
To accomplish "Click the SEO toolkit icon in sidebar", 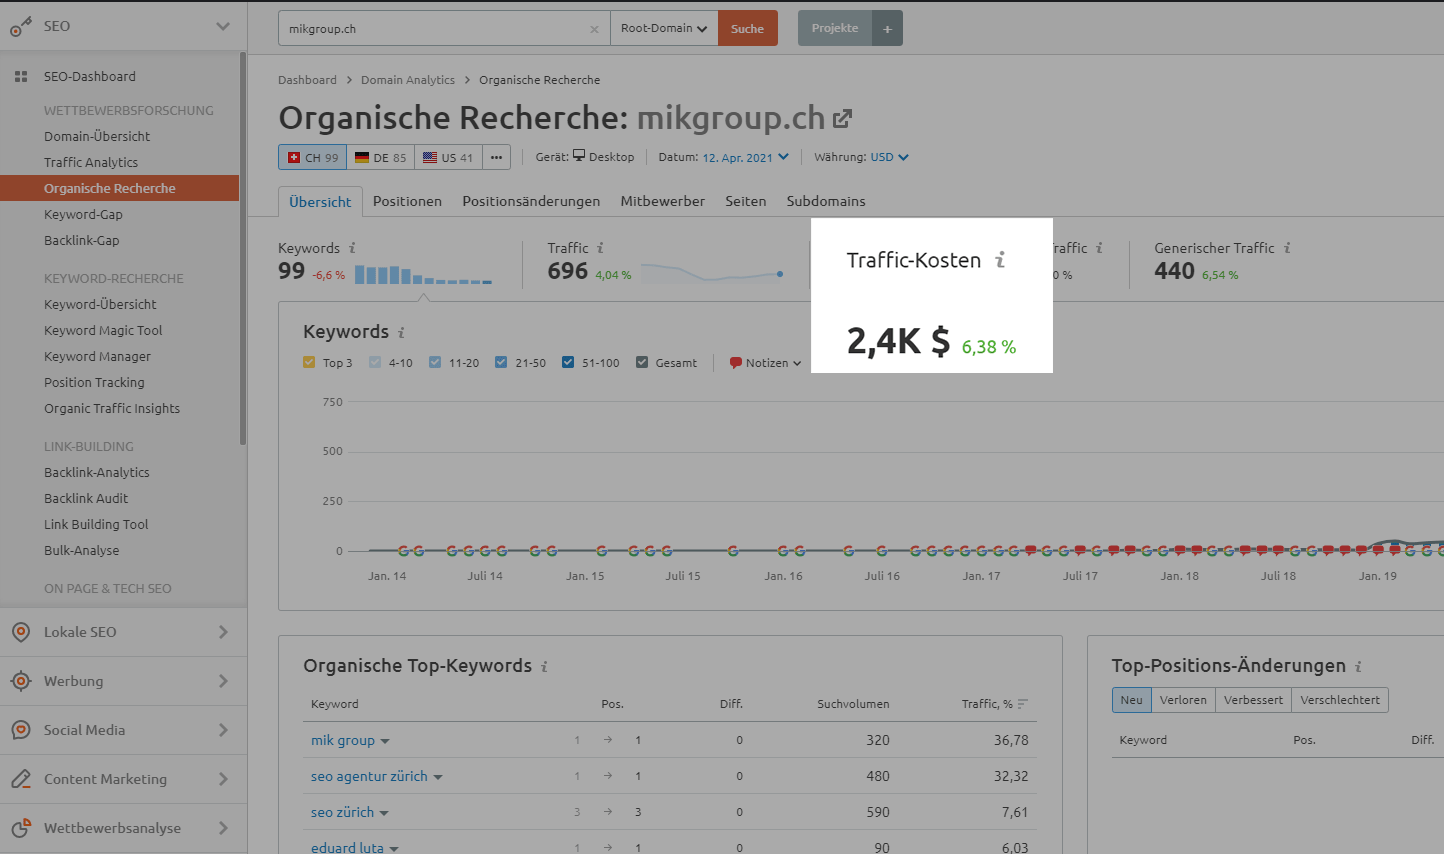I will coord(21,27).
